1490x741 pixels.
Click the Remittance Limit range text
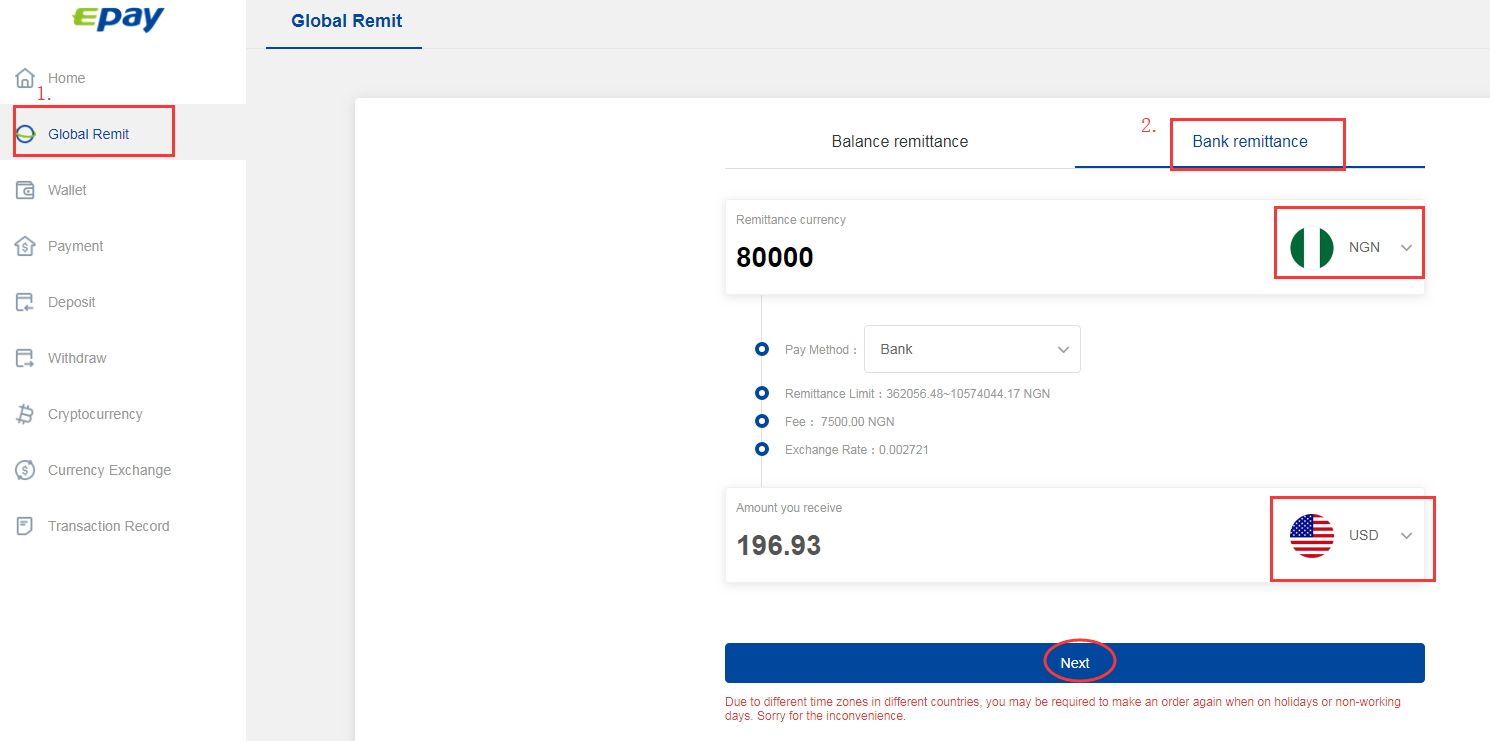point(917,394)
